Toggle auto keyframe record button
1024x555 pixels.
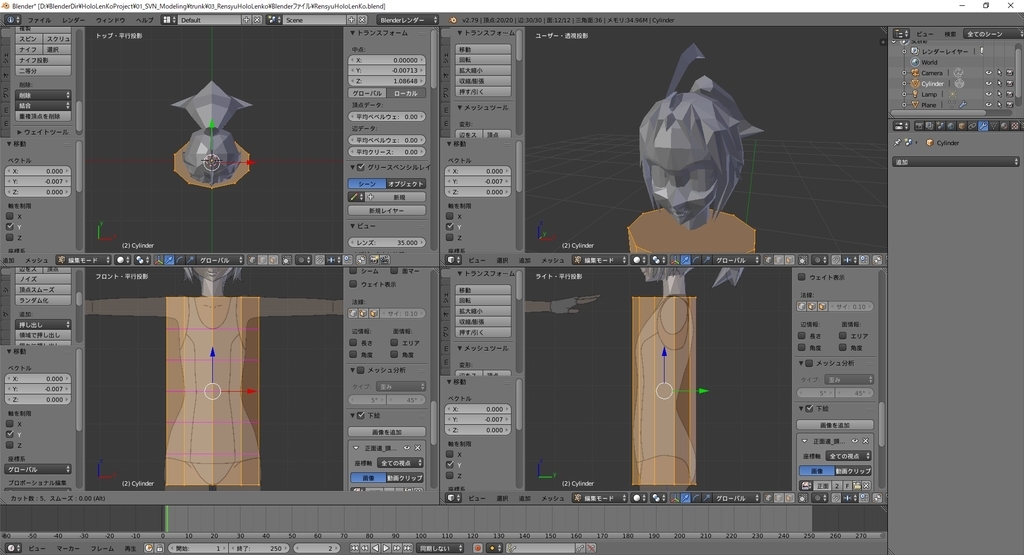pyautogui.click(x=477, y=548)
